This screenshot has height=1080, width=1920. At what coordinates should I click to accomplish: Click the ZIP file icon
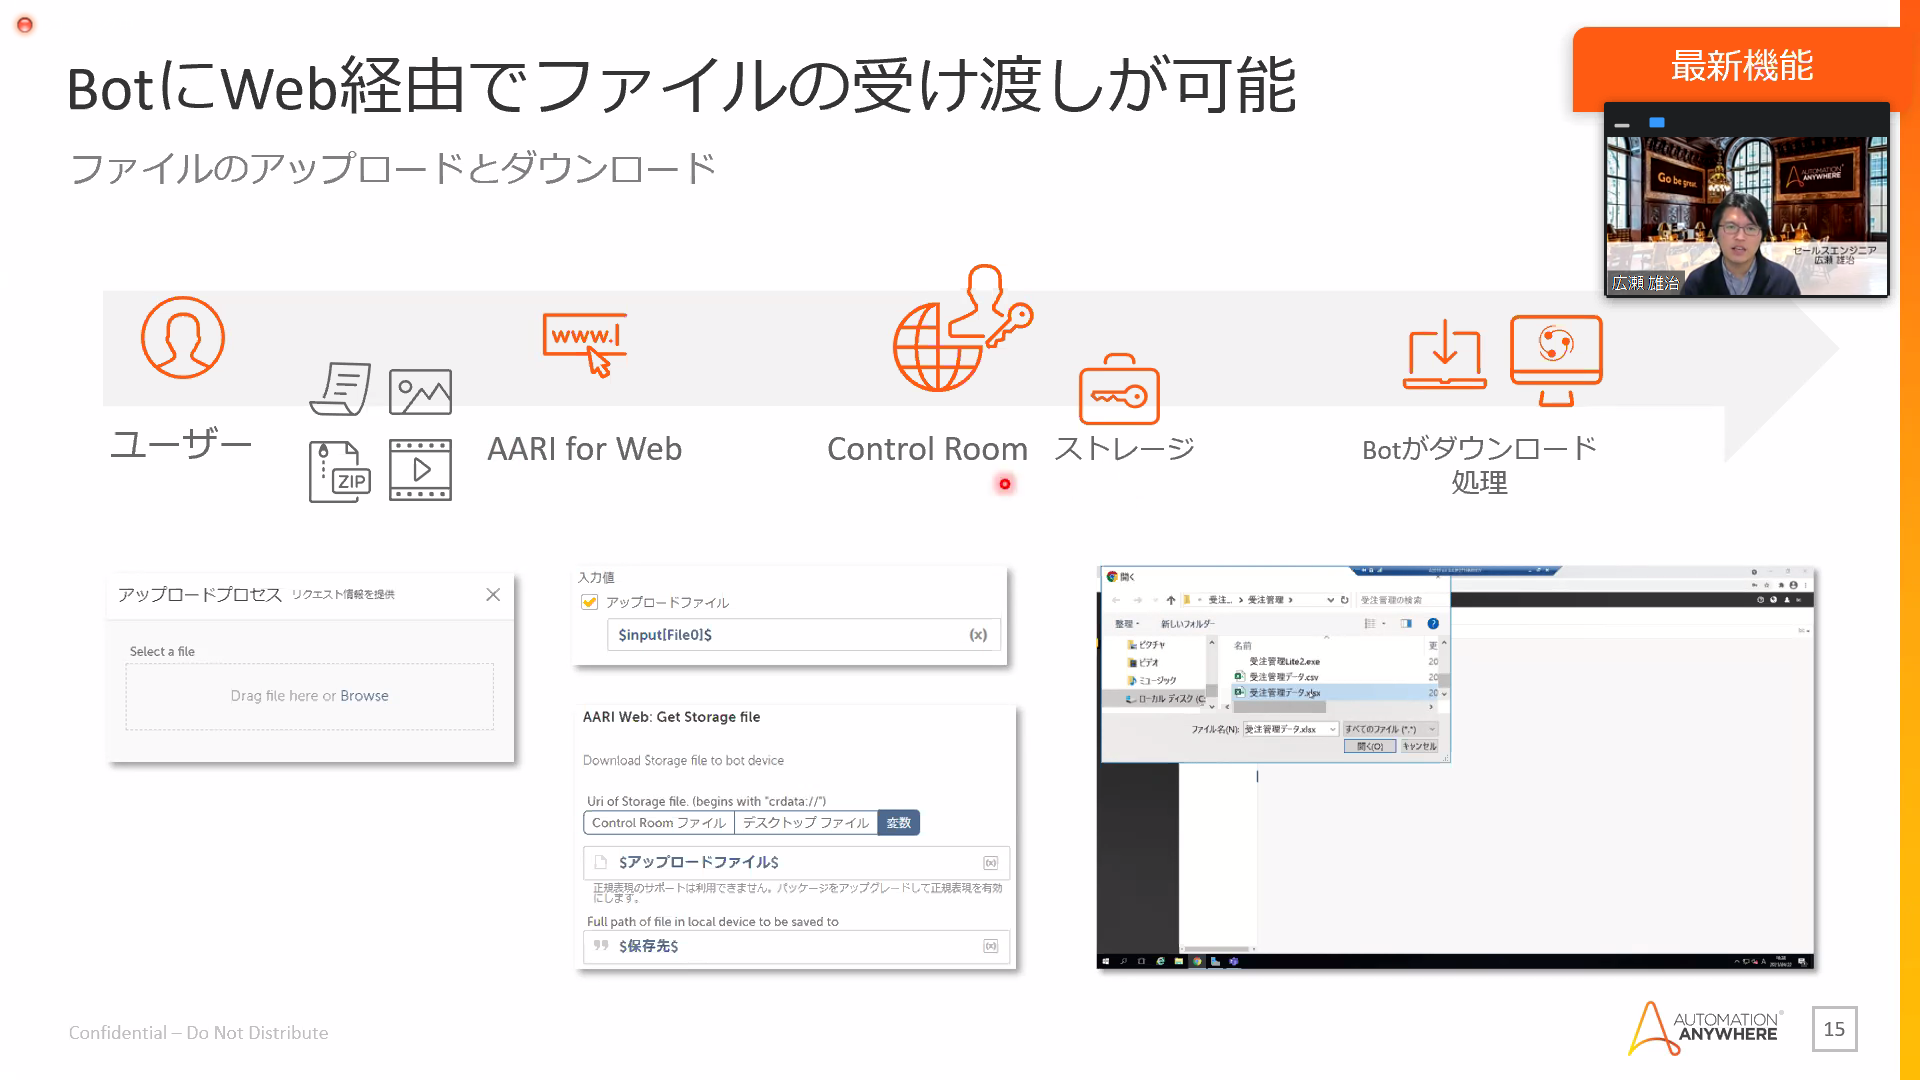339,471
